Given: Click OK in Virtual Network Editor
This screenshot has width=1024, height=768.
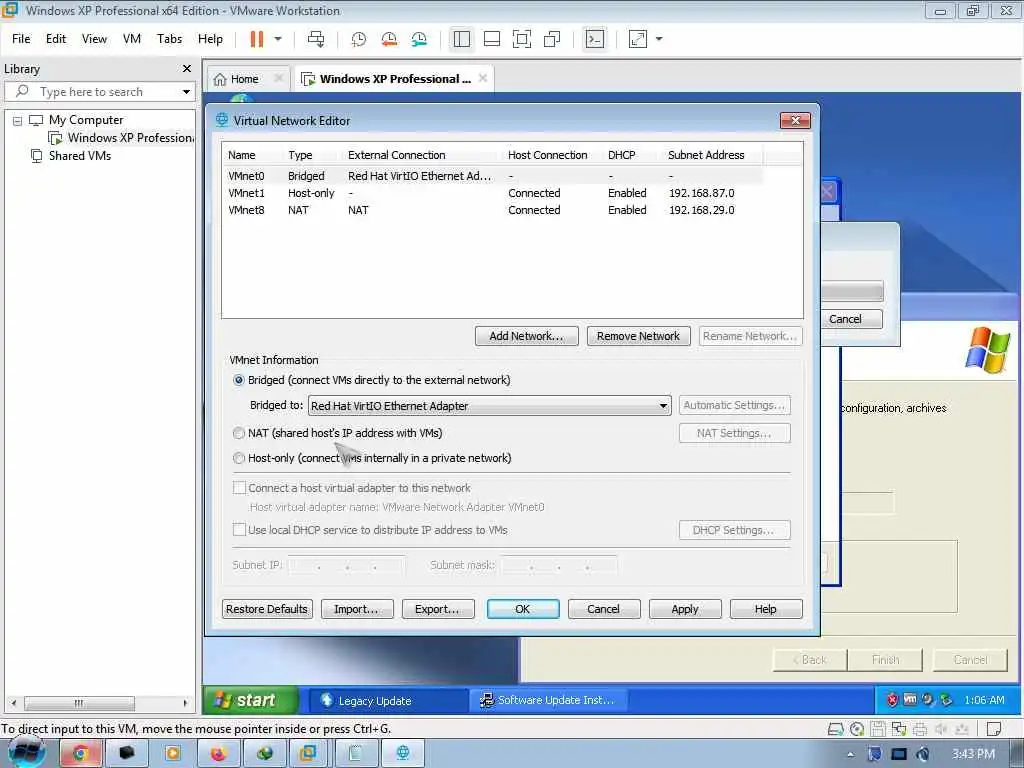Looking at the screenshot, I should click(x=522, y=609).
